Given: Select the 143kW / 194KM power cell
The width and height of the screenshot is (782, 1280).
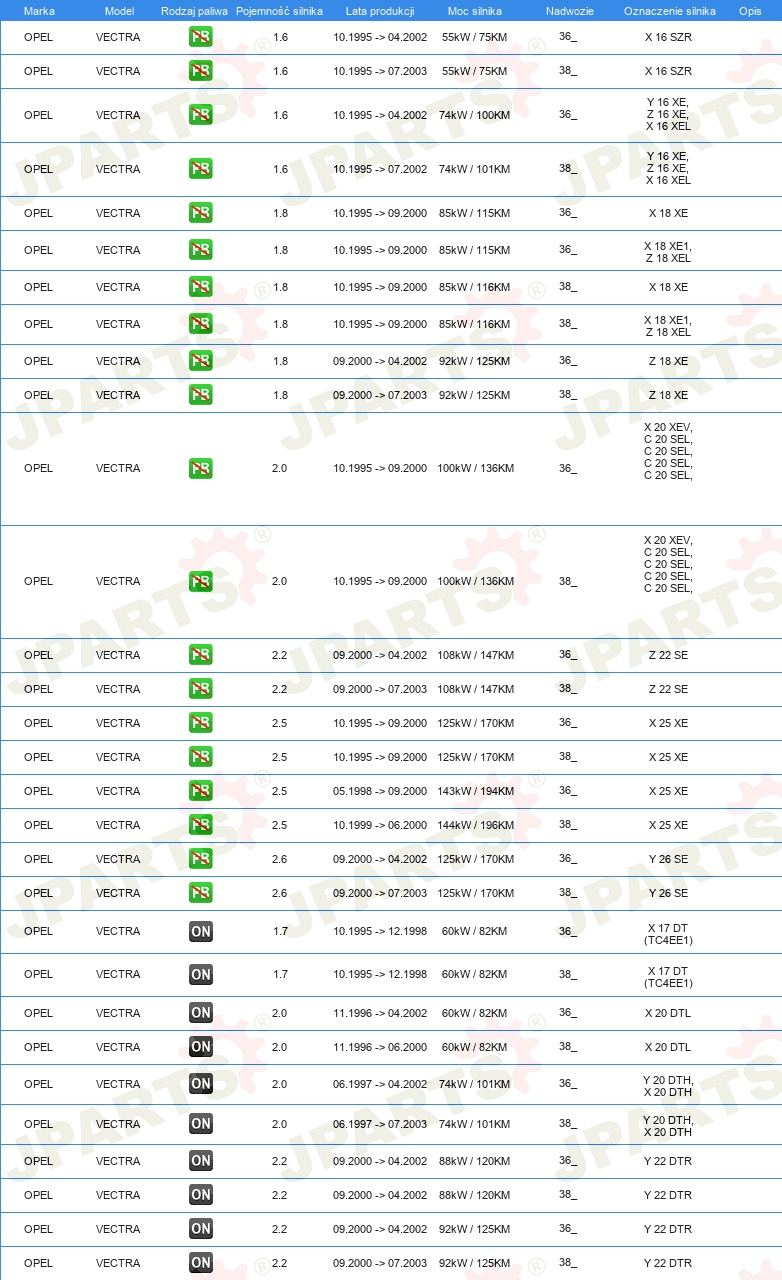Looking at the screenshot, I should point(476,791).
